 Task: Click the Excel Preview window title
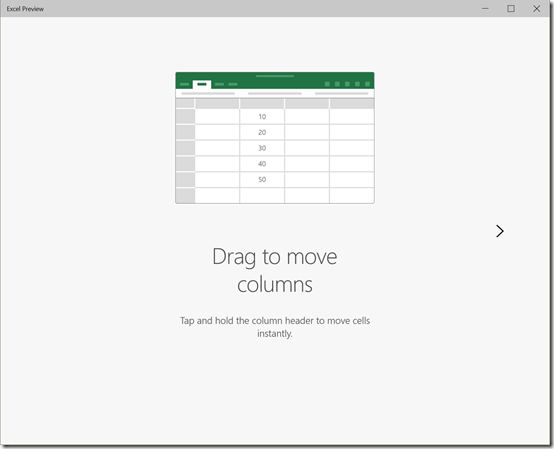[x=25, y=9]
